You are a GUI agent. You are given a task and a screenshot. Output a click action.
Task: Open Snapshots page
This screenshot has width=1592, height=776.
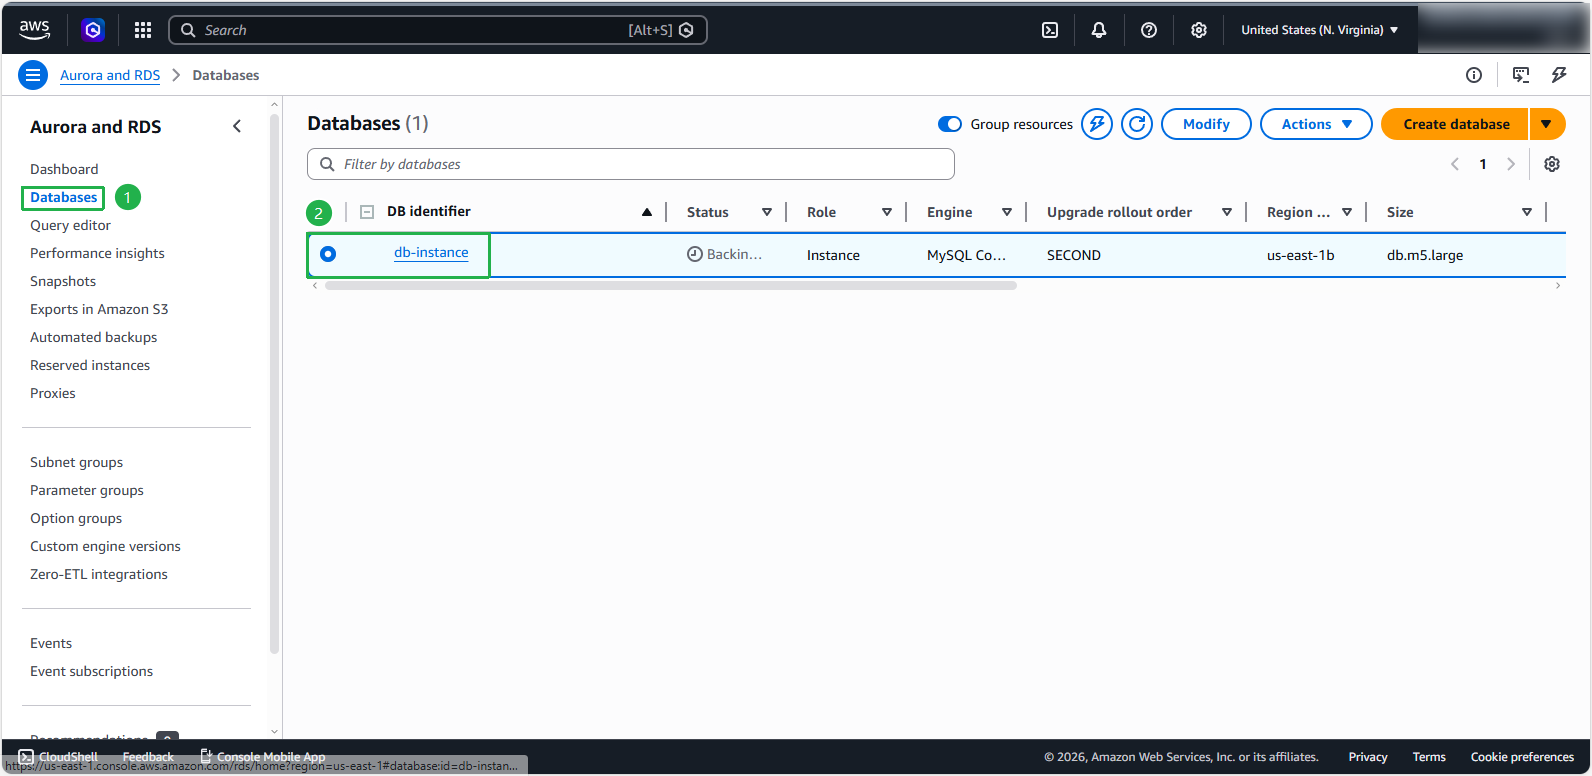(63, 281)
